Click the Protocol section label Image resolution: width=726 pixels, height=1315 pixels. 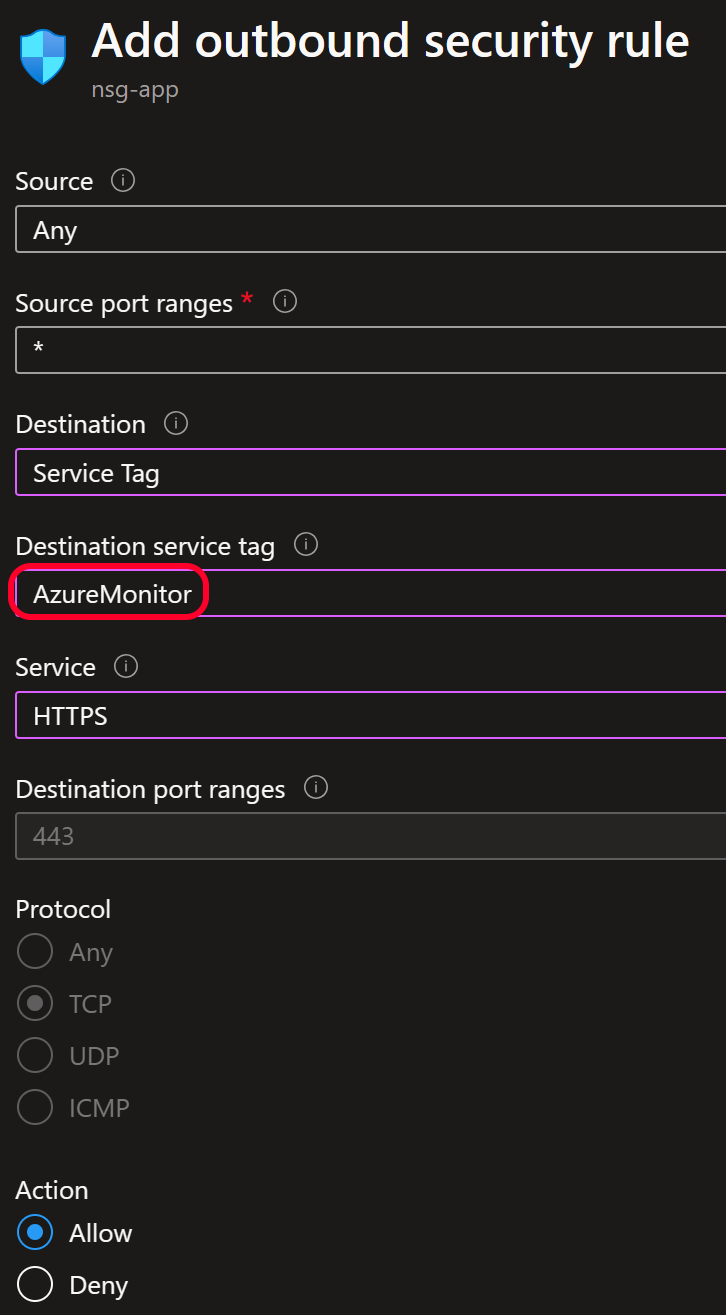pos(63,909)
